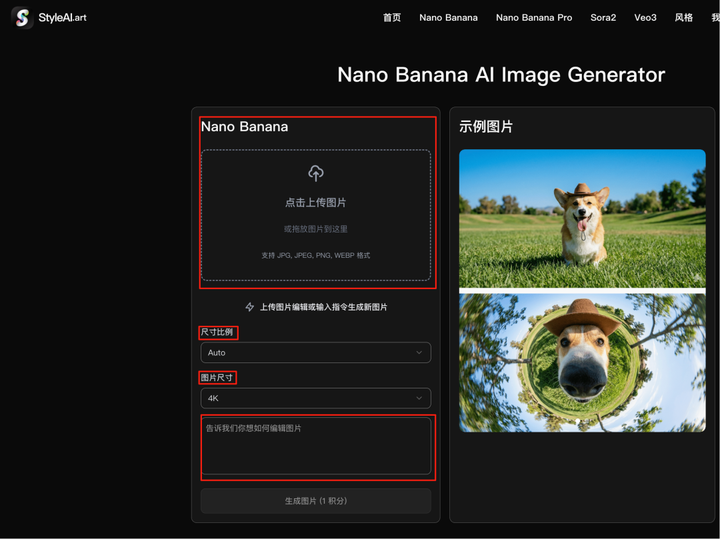Viewport: 720px width, 539px height.
Task: Click the 点击上传图片 upload text
Action: (x=316, y=203)
